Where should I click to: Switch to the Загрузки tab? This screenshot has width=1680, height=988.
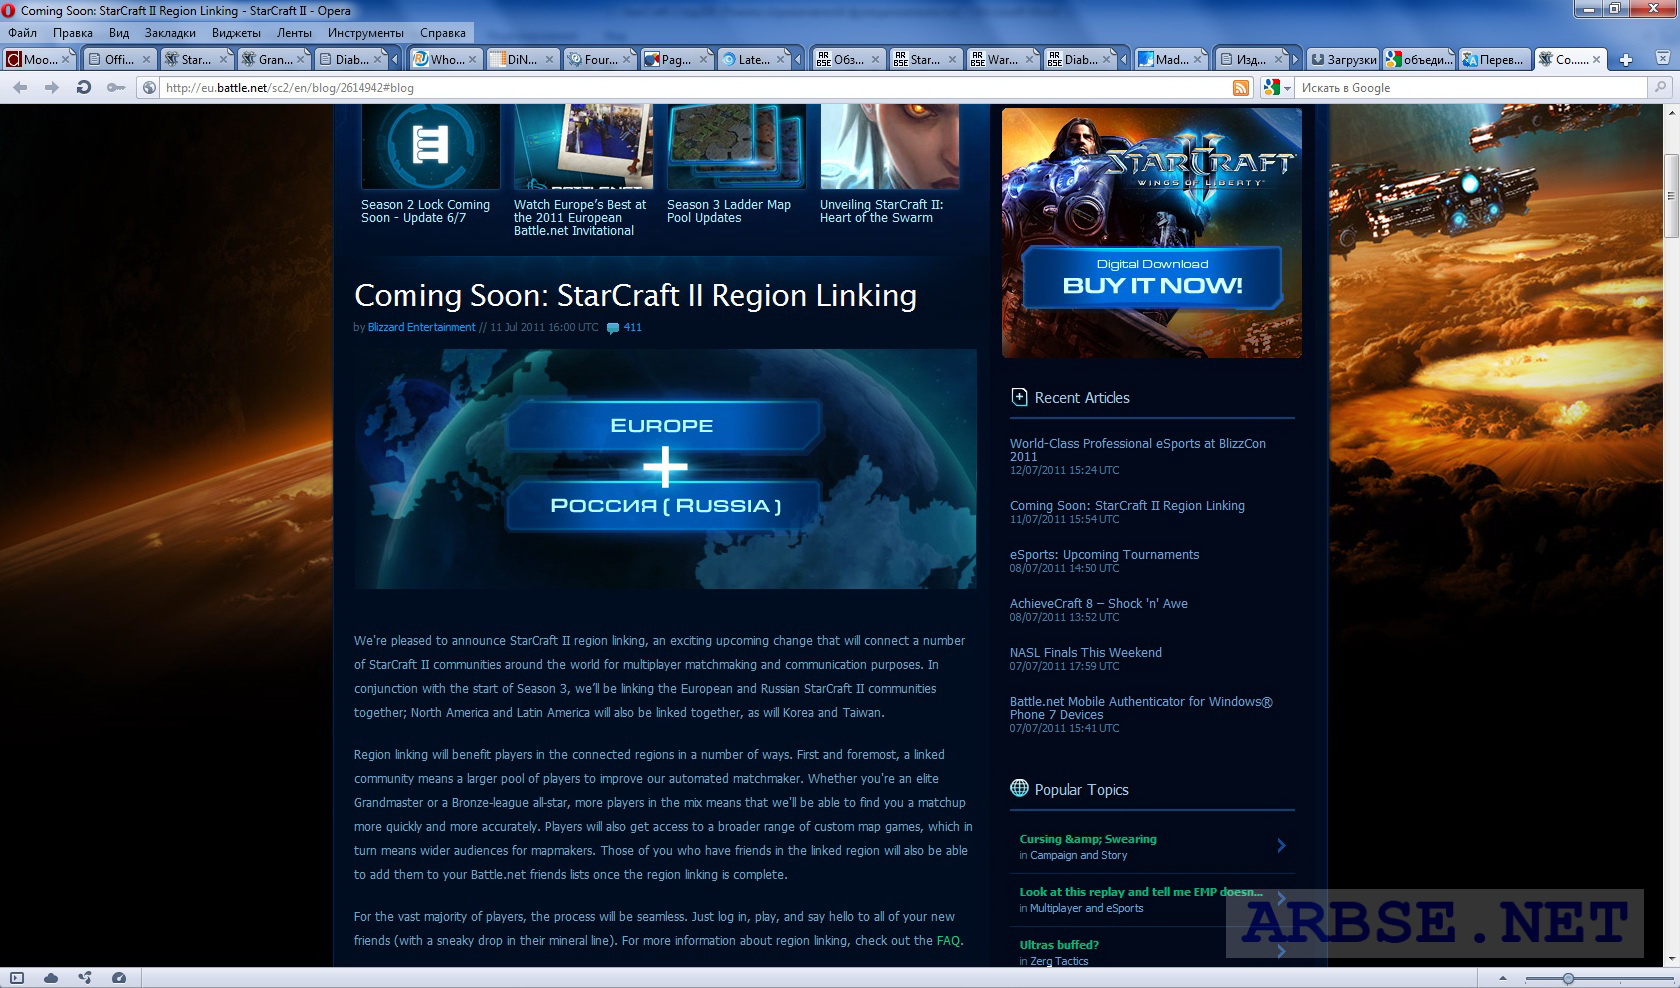(1343, 59)
